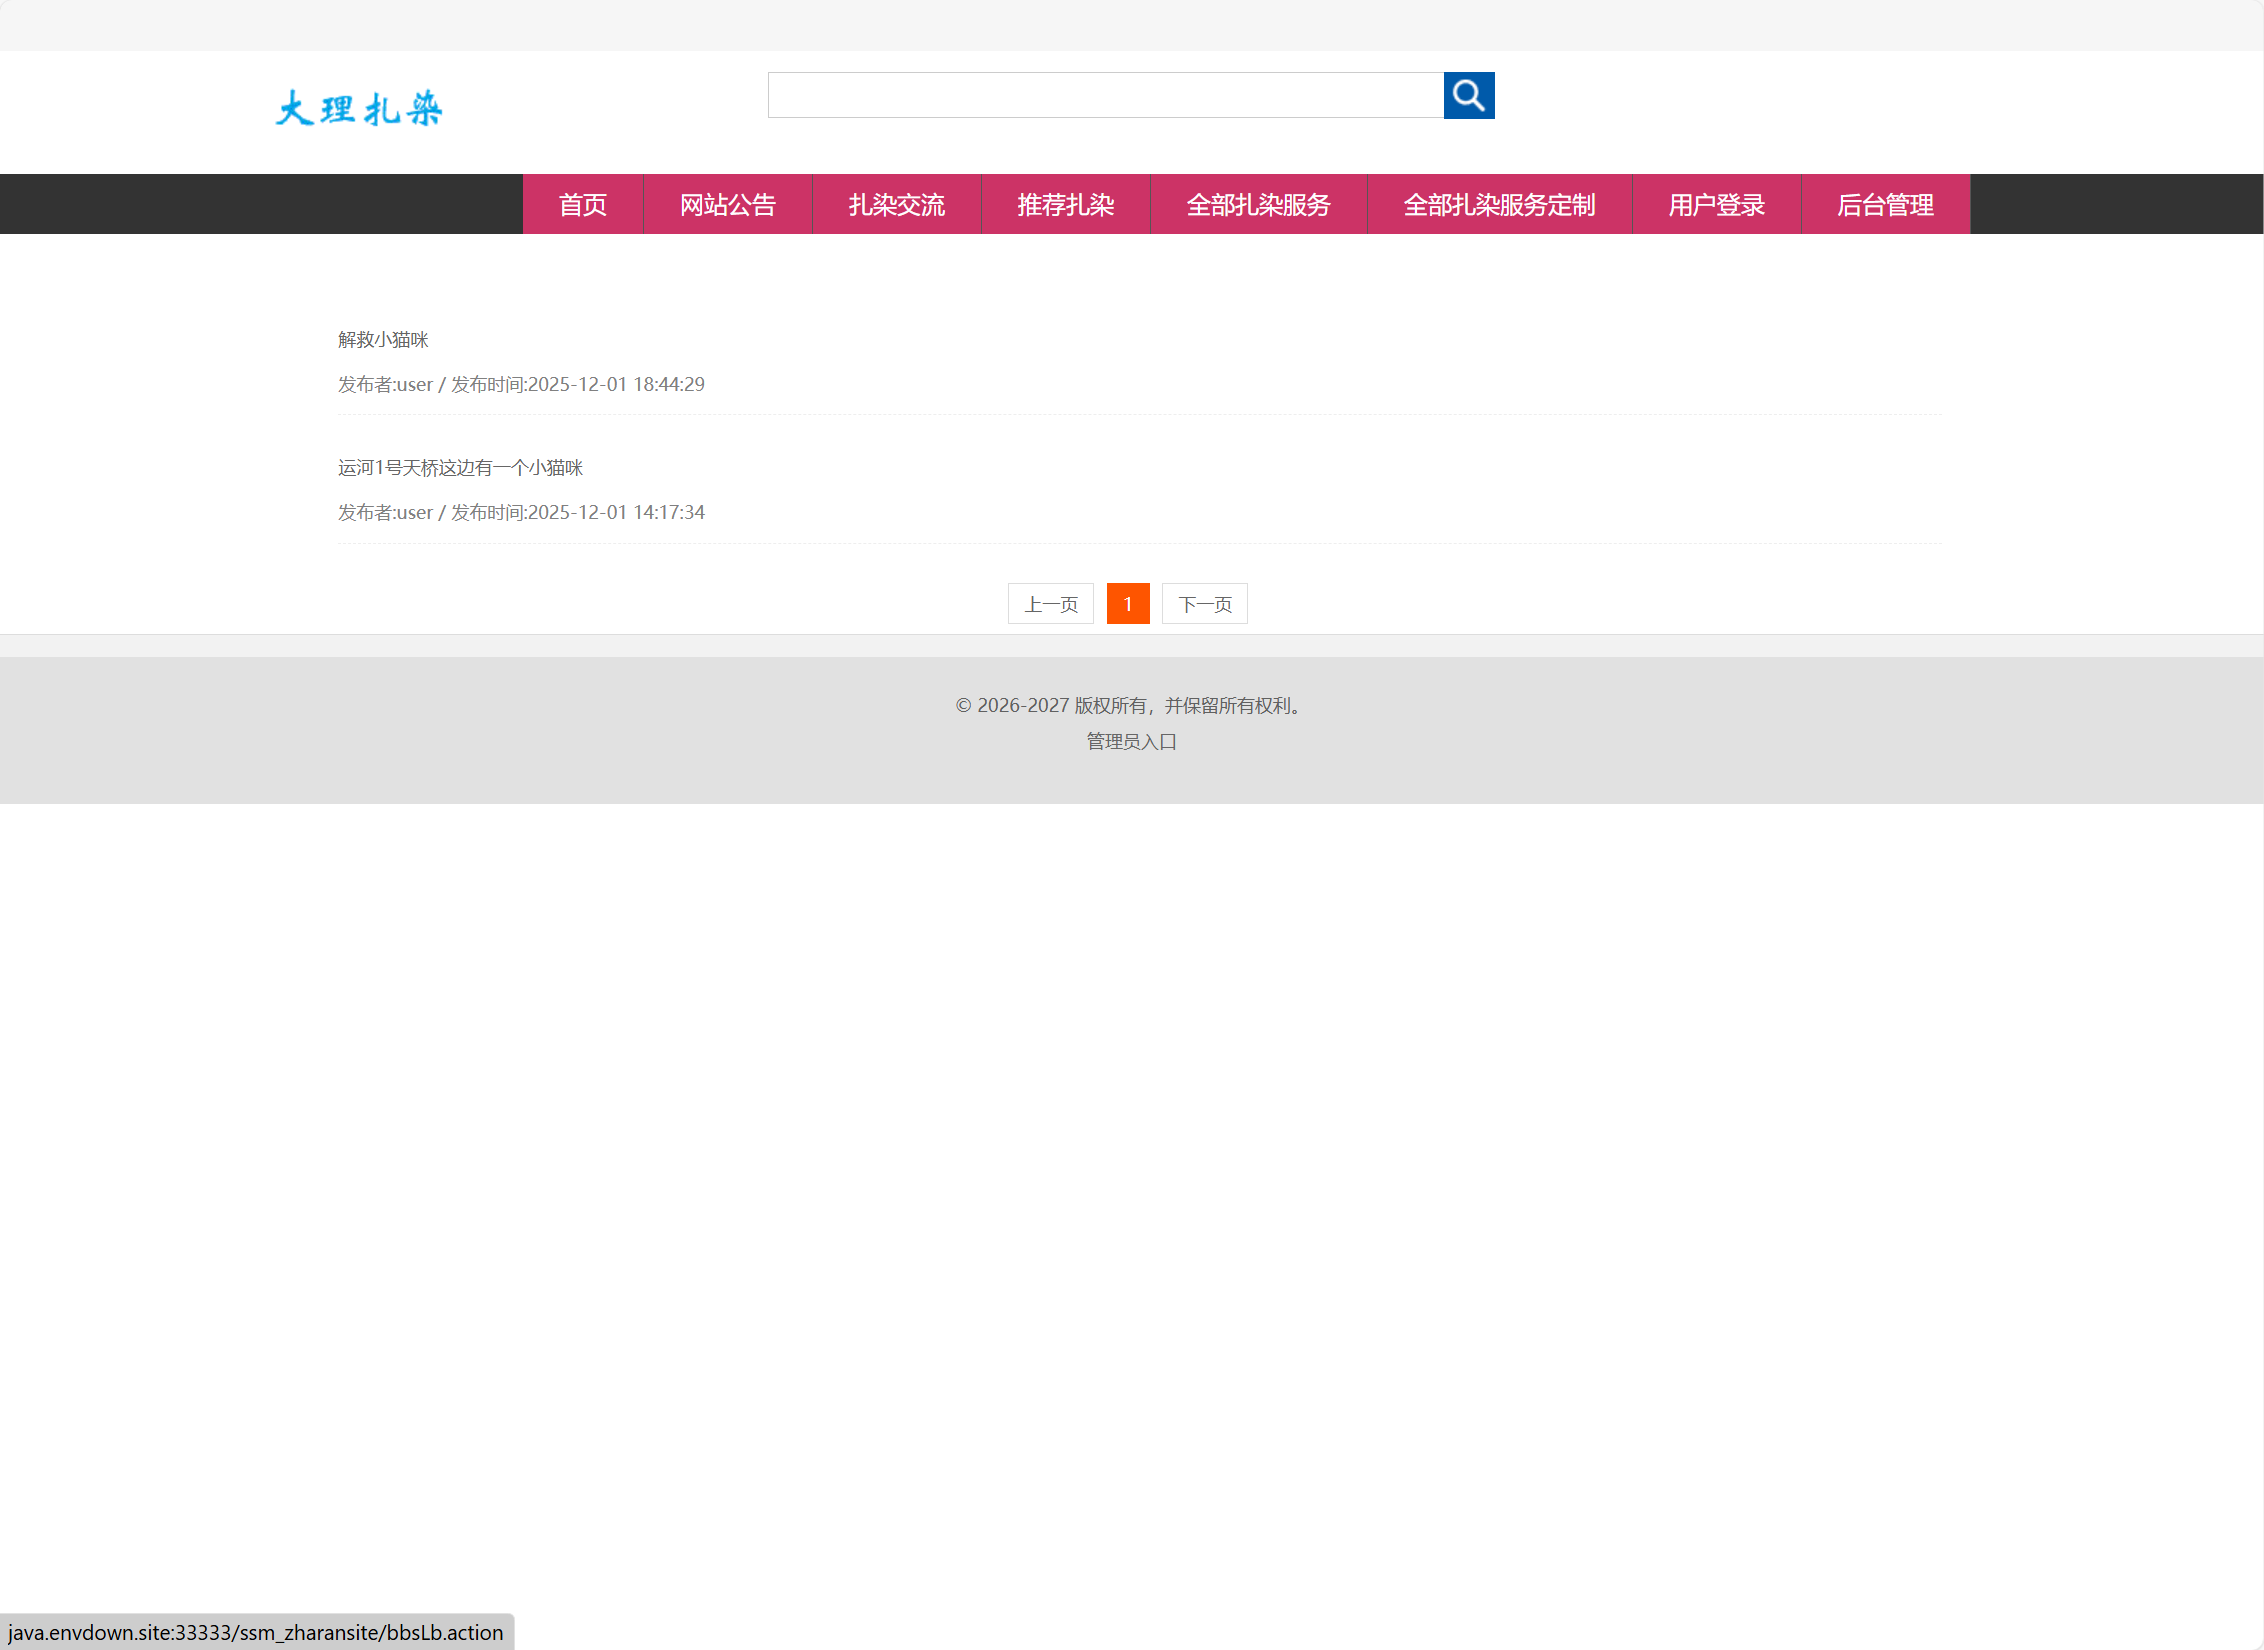This screenshot has width=2264, height=1650.
Task: Focus the search input field
Action: [x=1105, y=95]
